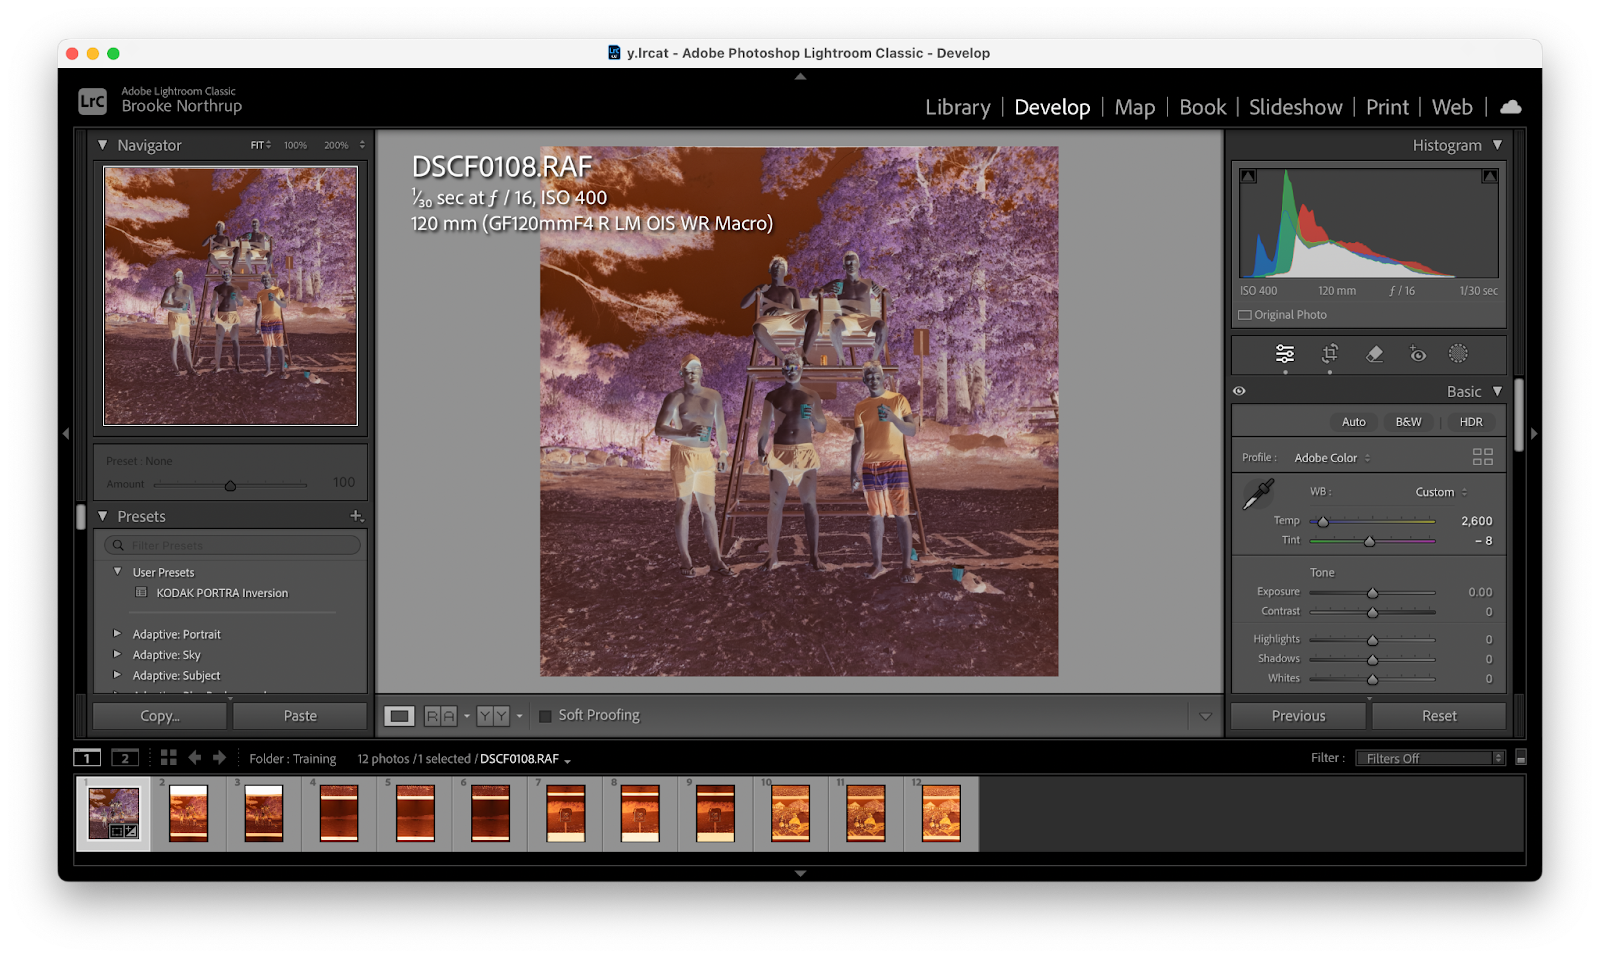Click the Temp slider handle

pos(1323,522)
